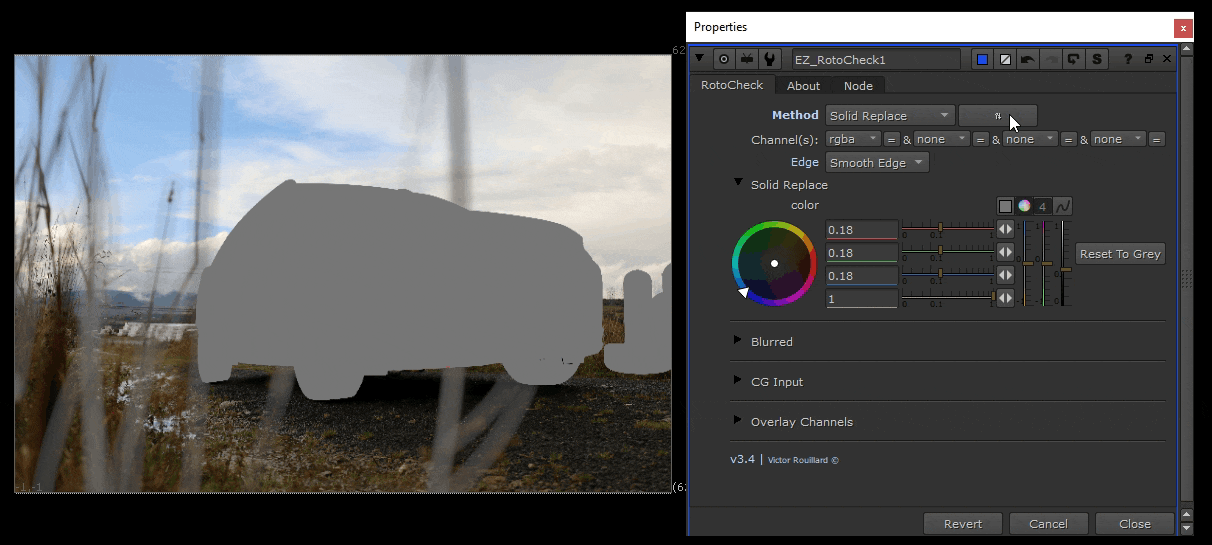Click the animation curve button for color
This screenshot has height=545, width=1212.
1063,206
